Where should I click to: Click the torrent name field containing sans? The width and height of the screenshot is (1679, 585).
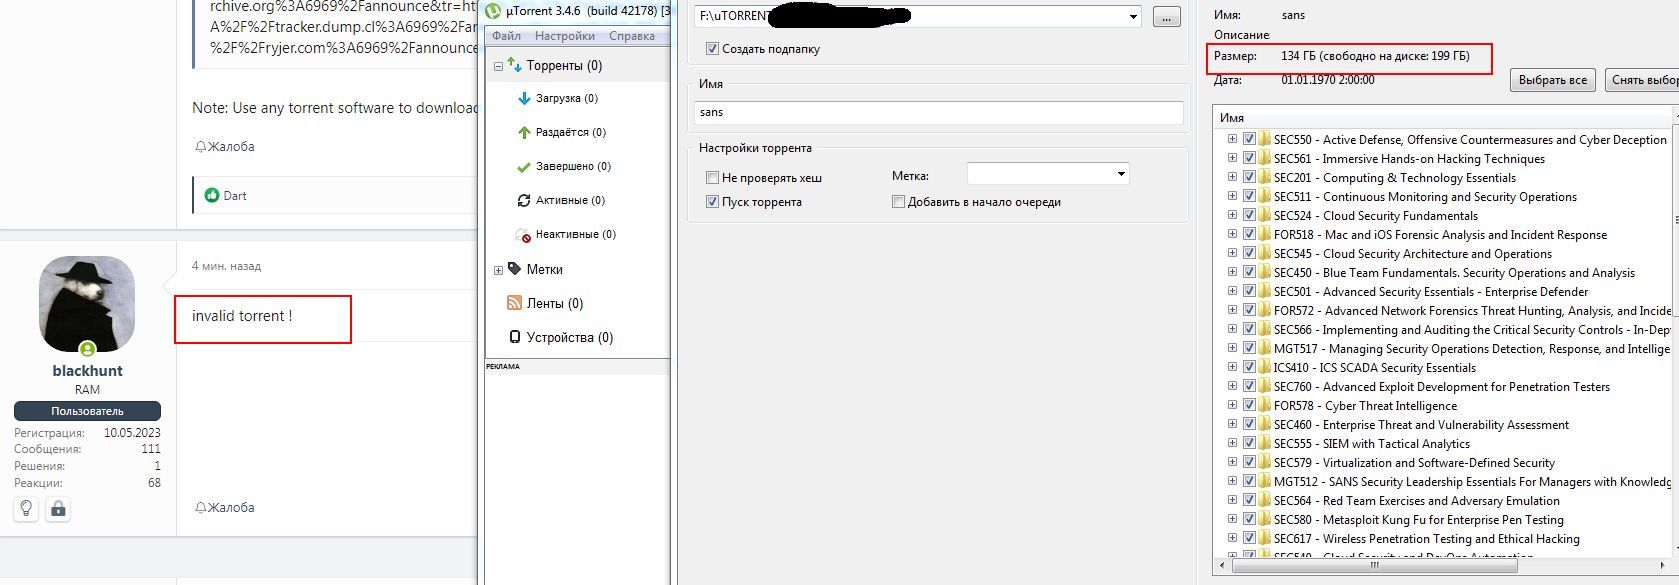pos(938,112)
